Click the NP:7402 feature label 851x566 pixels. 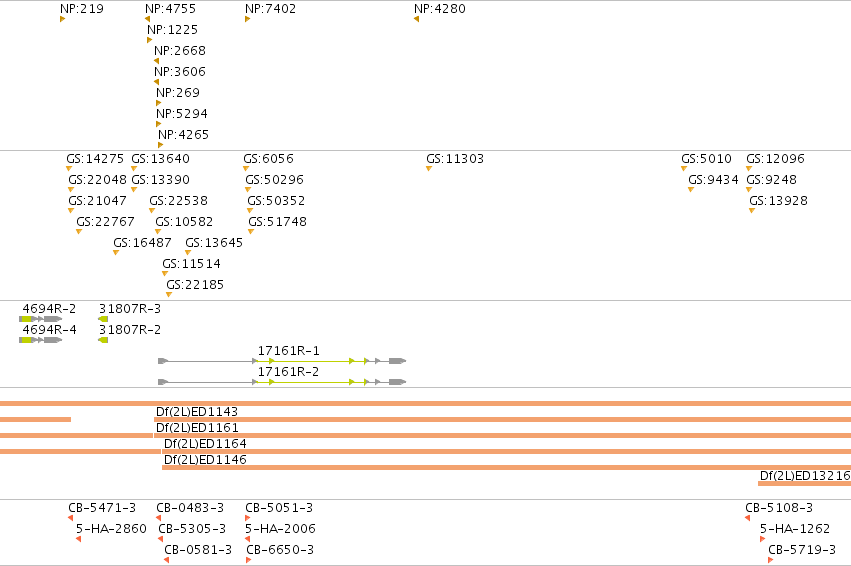[x=270, y=9]
